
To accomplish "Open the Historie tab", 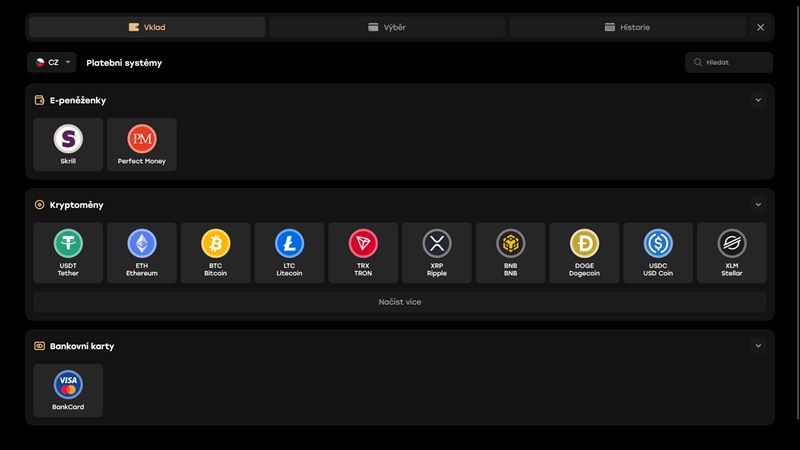I will tap(628, 27).
